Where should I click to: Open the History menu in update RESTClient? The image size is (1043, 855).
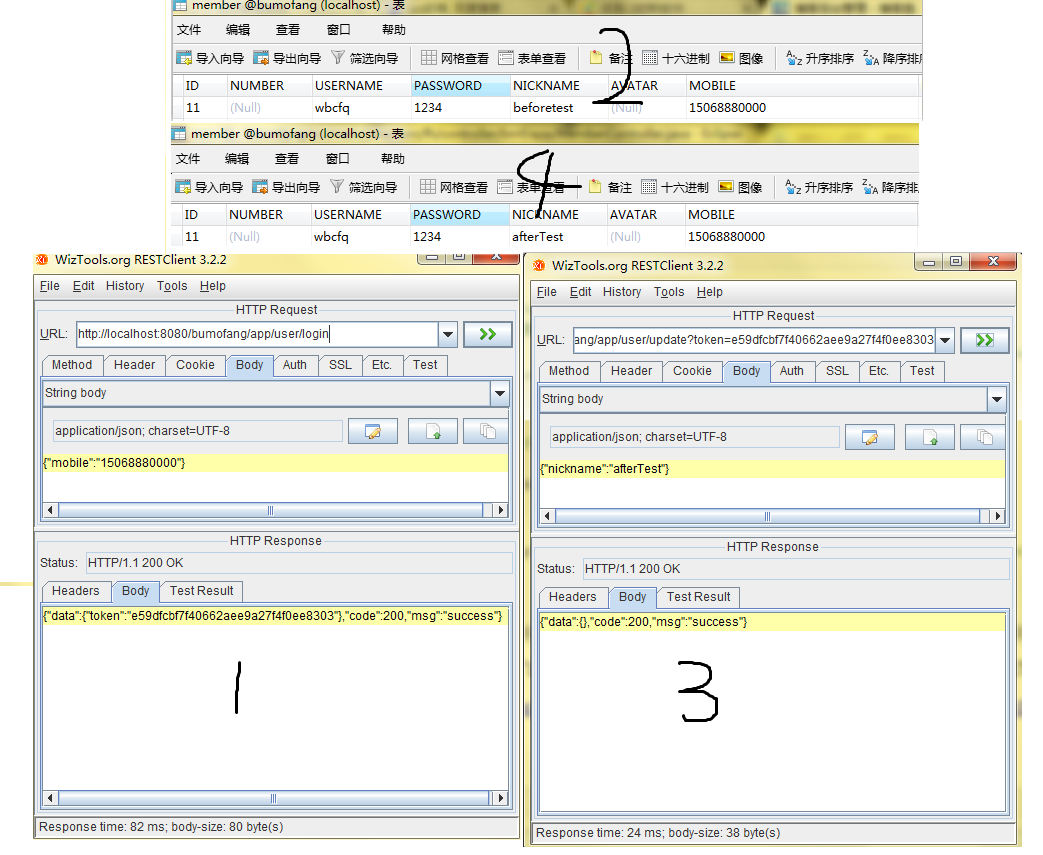(x=622, y=292)
